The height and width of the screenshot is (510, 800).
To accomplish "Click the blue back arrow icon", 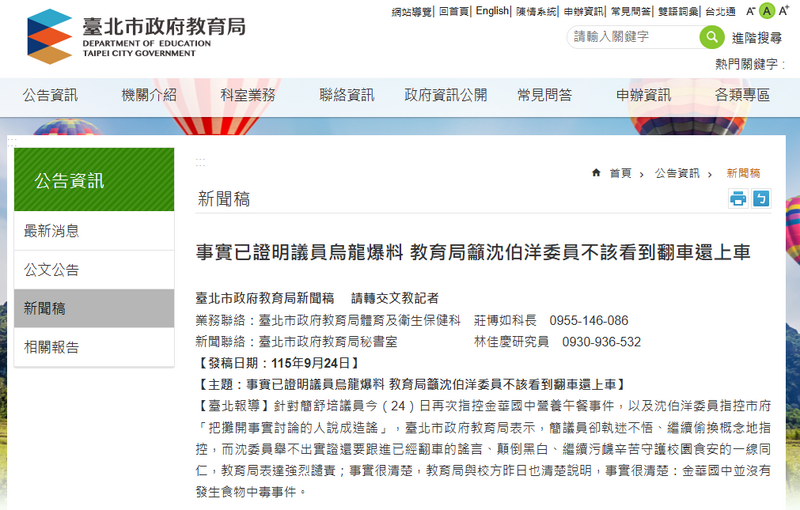I will (761, 198).
